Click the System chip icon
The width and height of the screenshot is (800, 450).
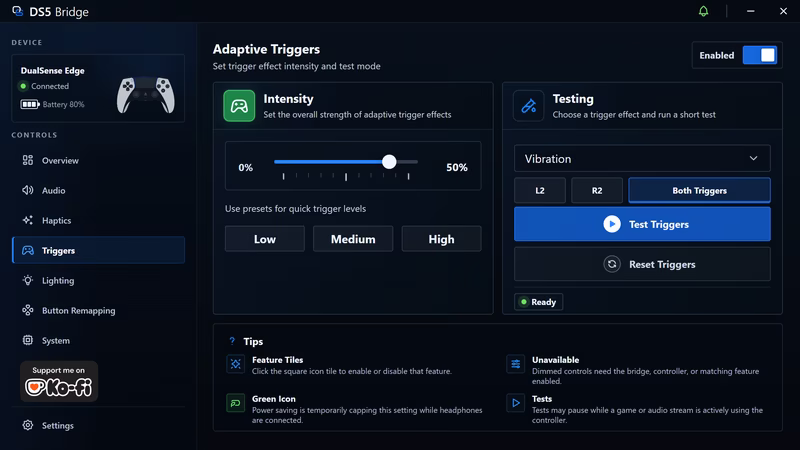click(x=28, y=340)
